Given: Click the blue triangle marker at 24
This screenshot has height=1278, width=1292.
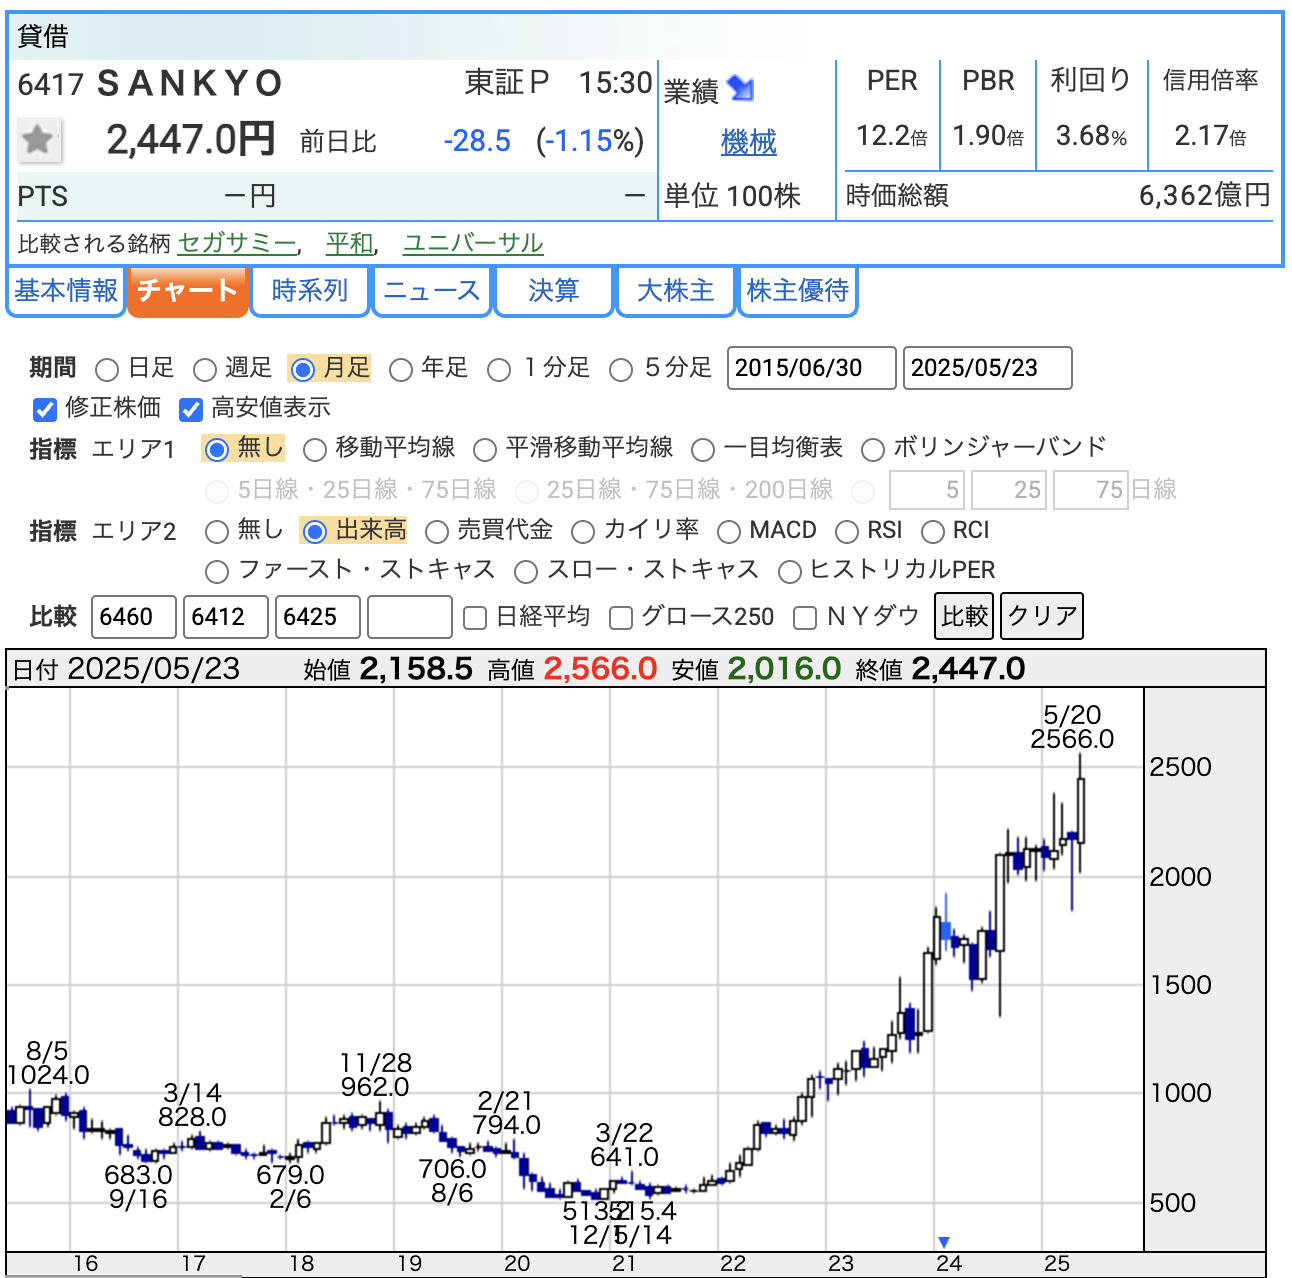Looking at the screenshot, I should pyautogui.click(x=944, y=1242).
